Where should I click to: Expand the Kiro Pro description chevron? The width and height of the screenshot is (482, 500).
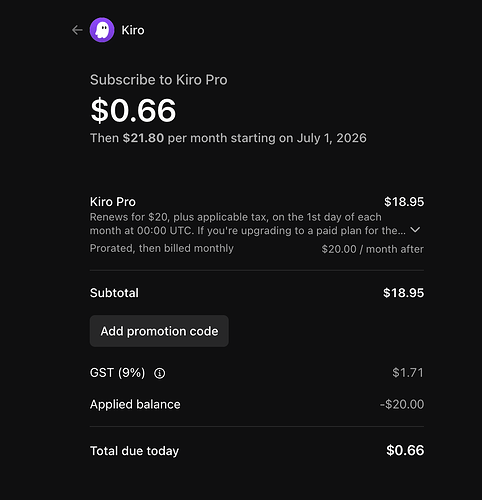coord(415,230)
